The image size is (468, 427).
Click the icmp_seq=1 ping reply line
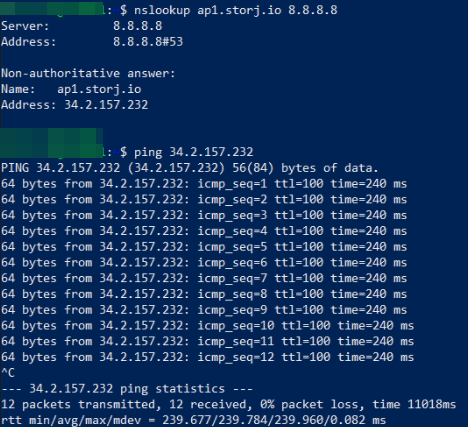pos(204,184)
